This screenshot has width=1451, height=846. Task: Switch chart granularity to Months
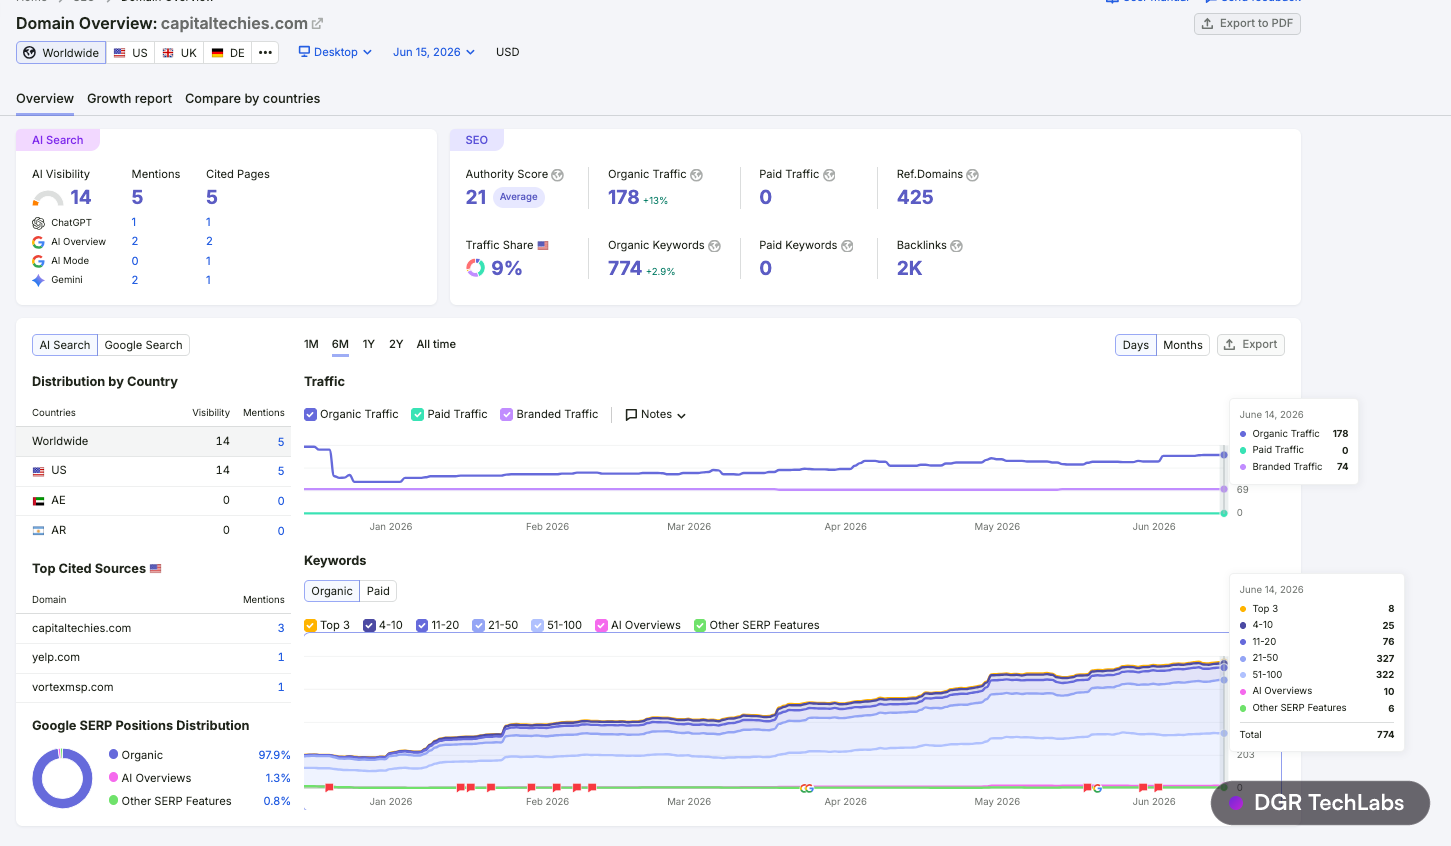1183,345
